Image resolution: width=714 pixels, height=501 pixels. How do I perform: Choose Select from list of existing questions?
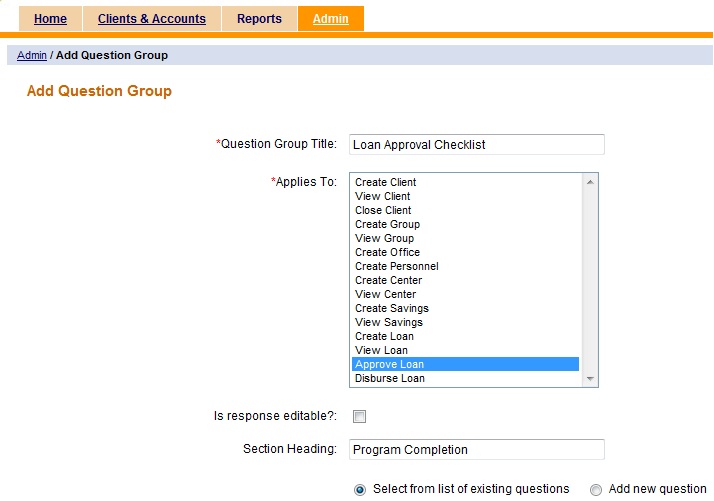pyautogui.click(x=360, y=489)
